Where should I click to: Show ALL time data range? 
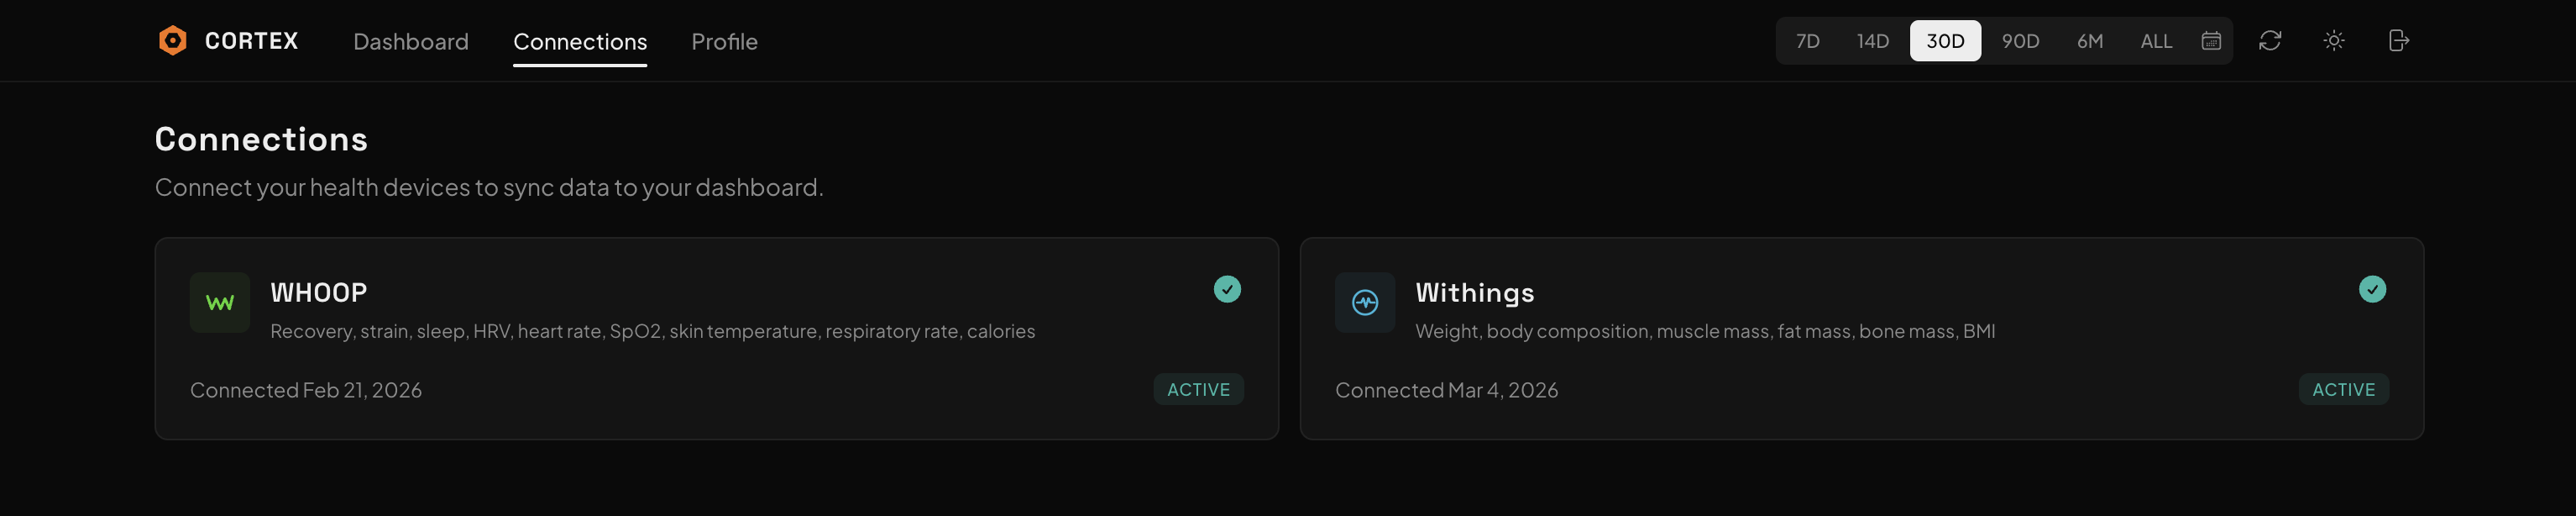coord(2155,41)
